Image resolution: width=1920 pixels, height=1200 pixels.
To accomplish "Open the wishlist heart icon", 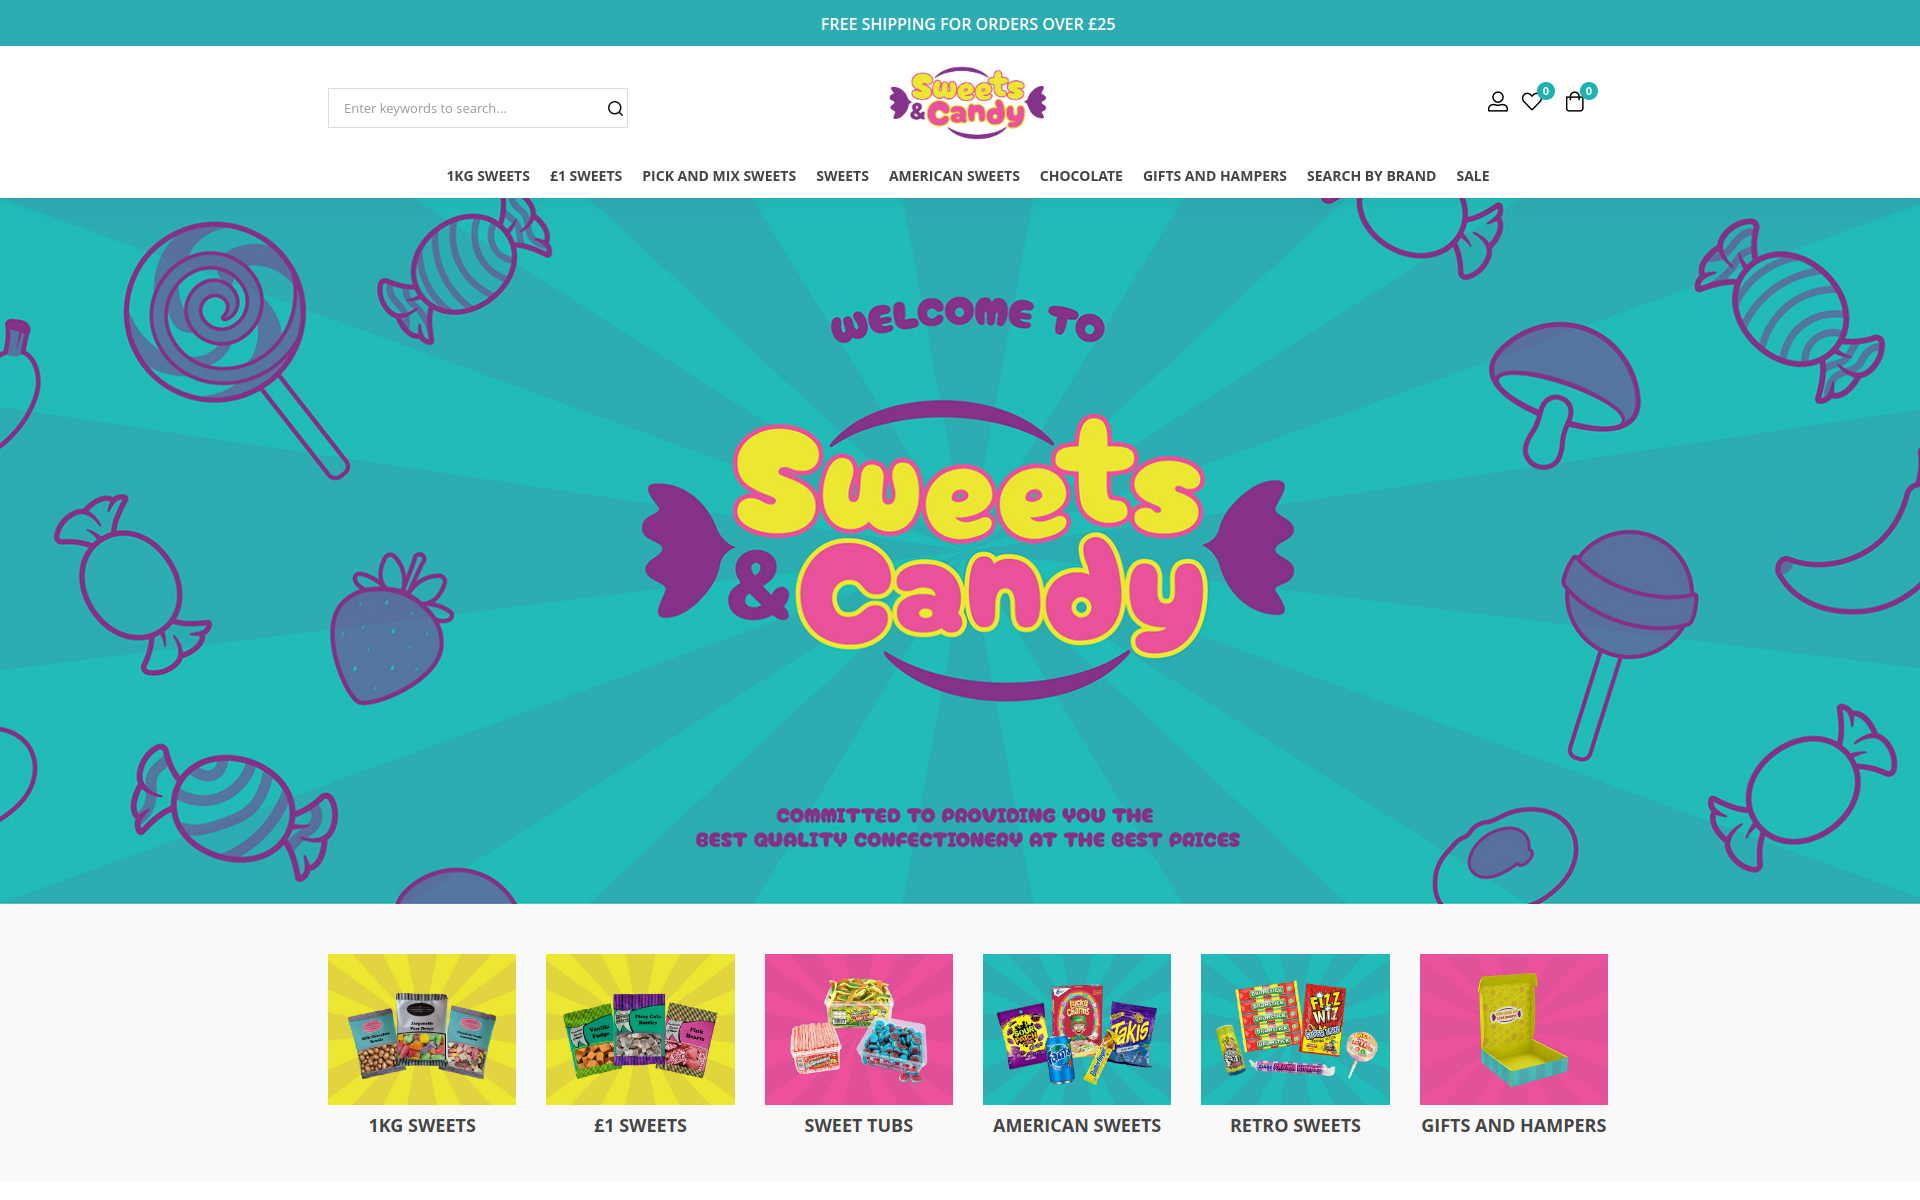I will pos(1532,101).
